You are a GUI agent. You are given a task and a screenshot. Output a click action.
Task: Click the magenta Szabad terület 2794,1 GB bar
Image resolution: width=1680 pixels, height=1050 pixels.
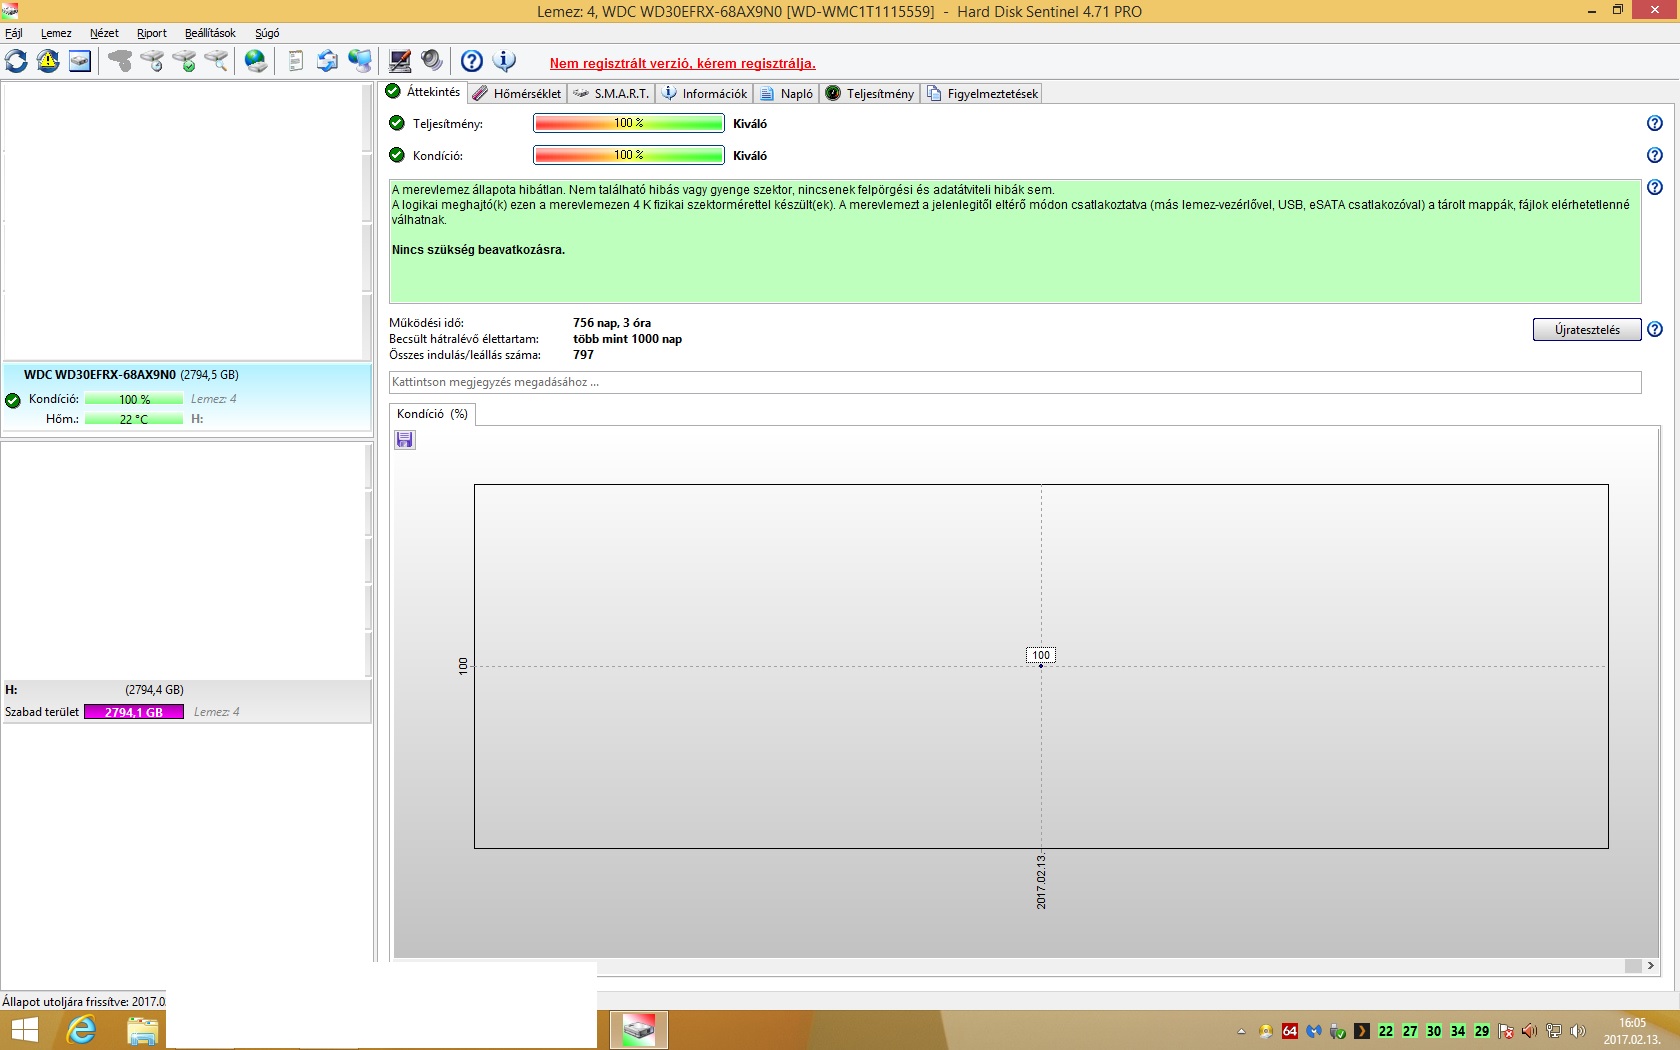coord(134,712)
